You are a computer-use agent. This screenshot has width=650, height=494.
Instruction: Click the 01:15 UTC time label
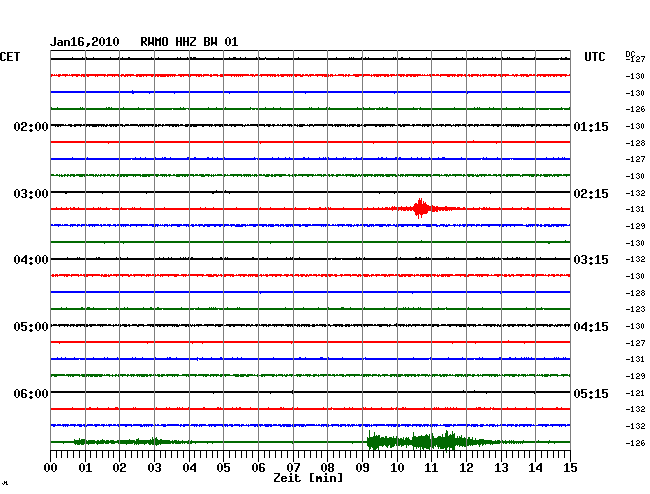[591, 126]
